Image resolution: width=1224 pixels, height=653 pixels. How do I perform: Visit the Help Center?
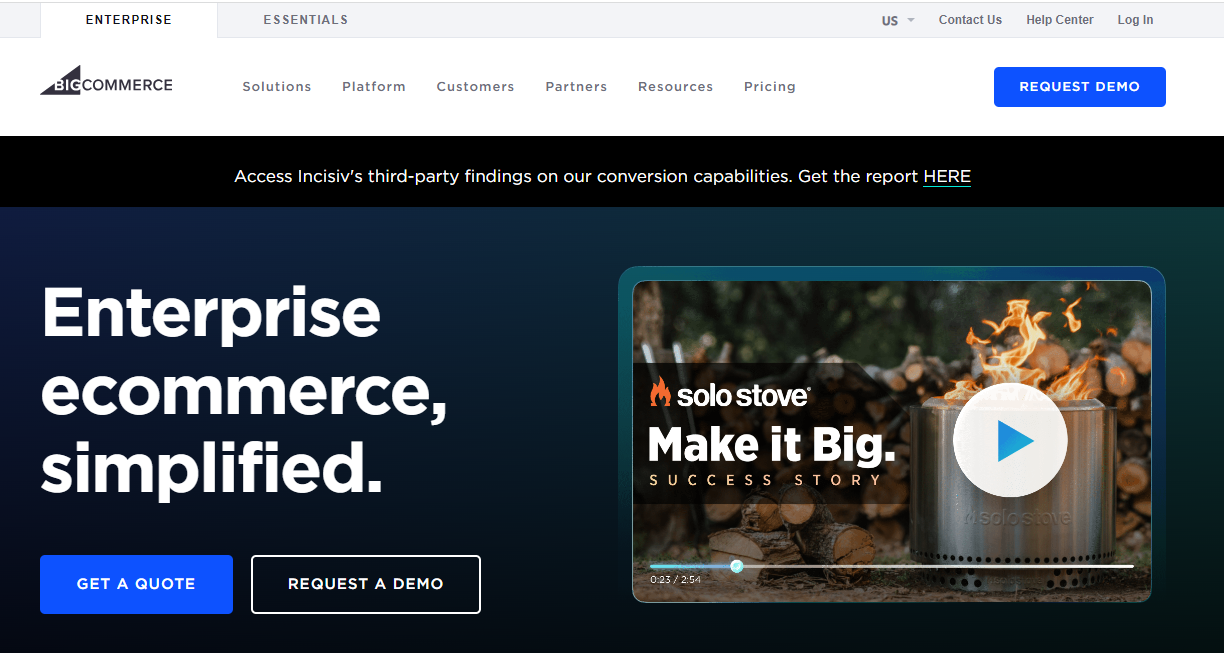(x=1059, y=20)
